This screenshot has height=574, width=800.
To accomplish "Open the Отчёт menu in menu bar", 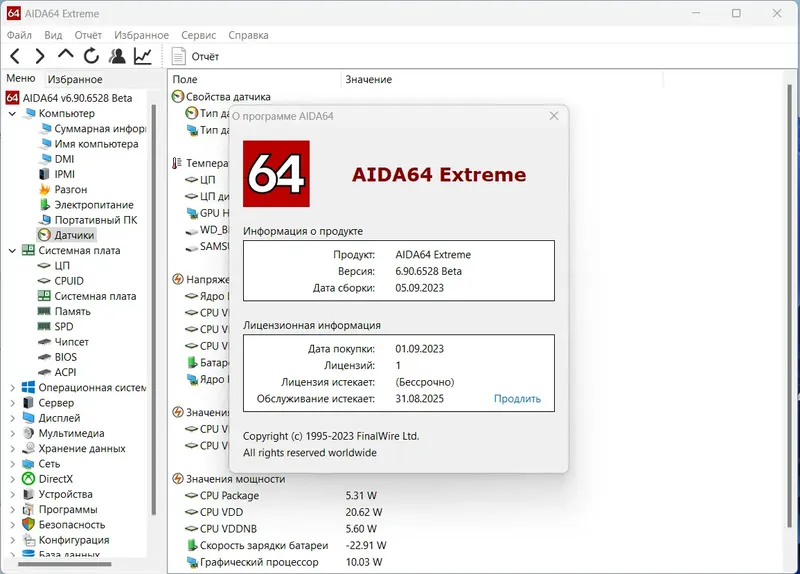I will [88, 35].
